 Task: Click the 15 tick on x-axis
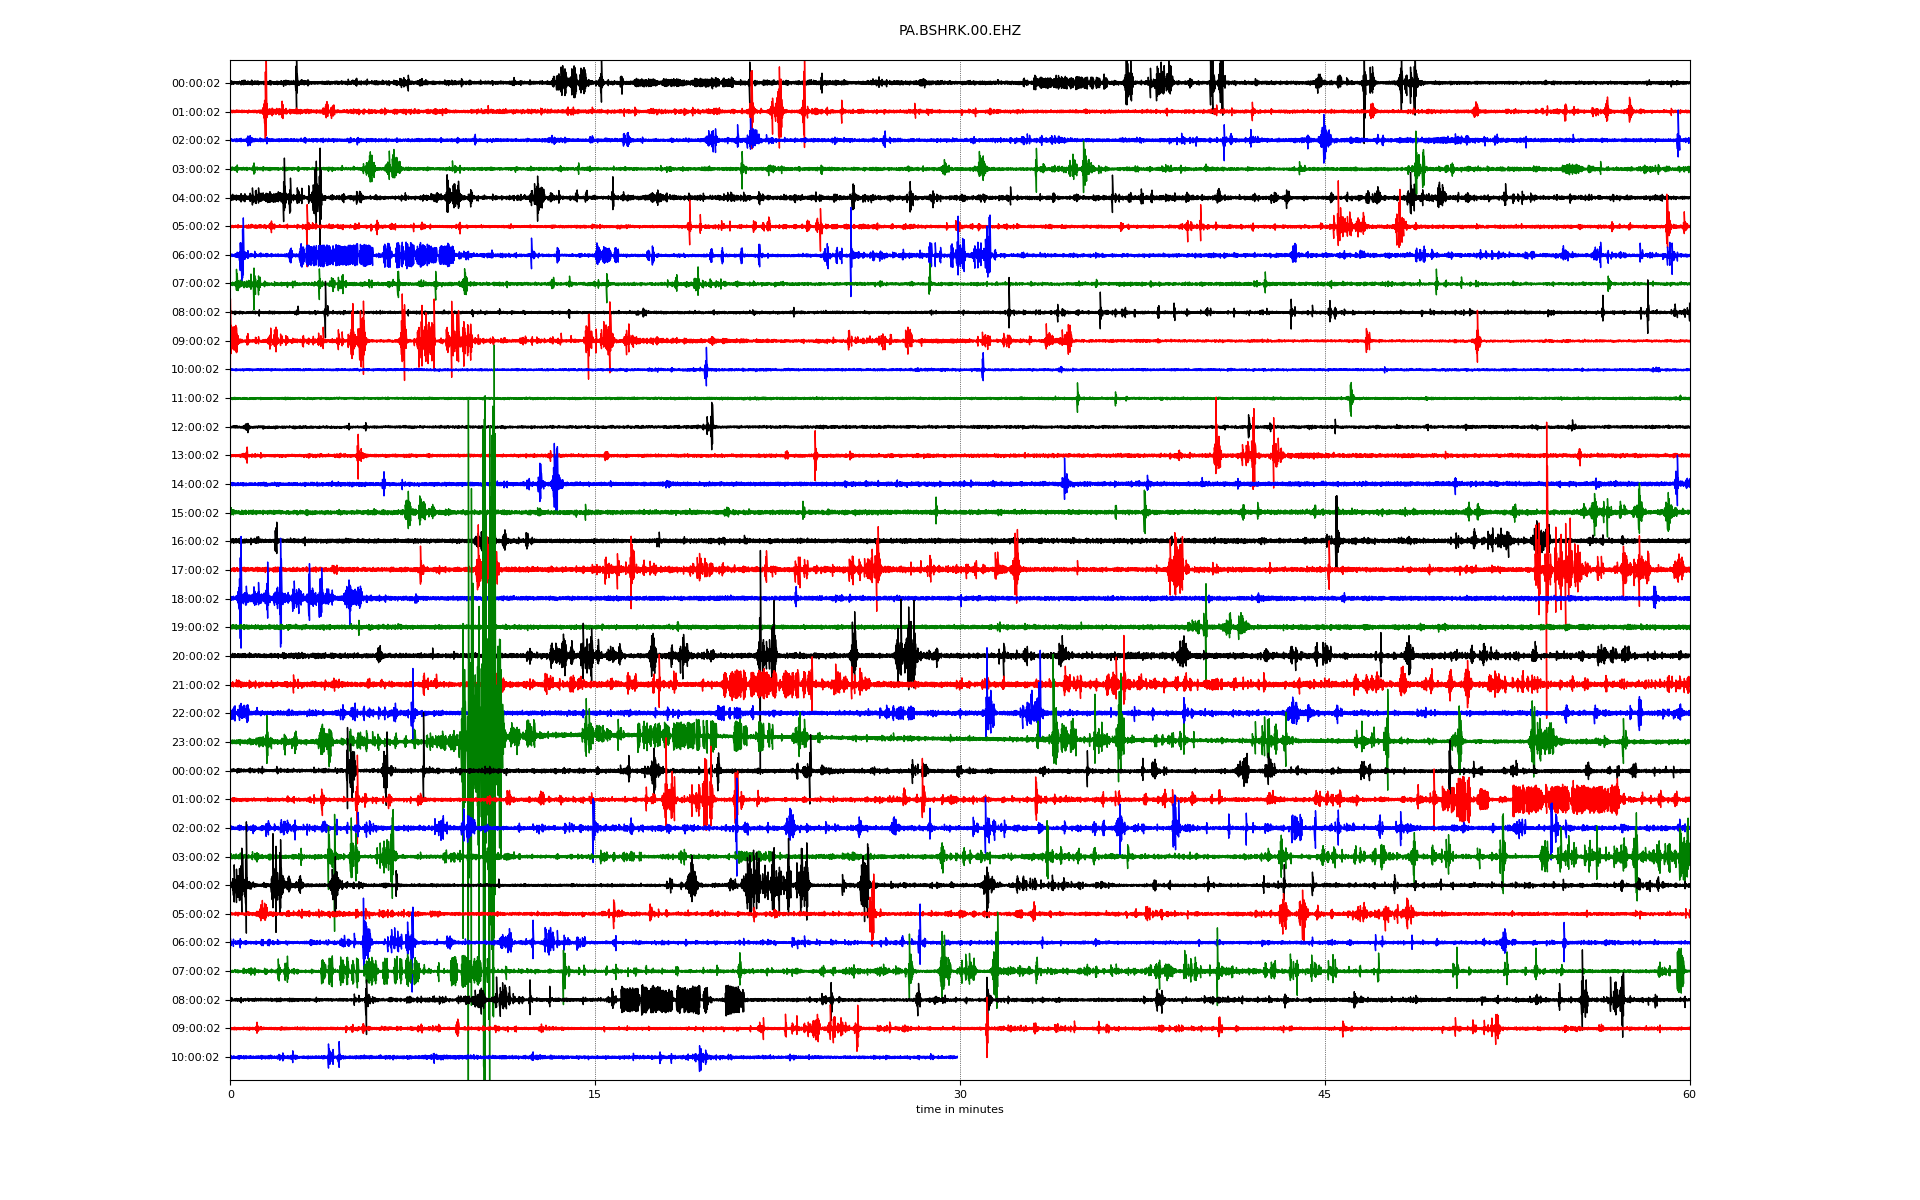595,1094
